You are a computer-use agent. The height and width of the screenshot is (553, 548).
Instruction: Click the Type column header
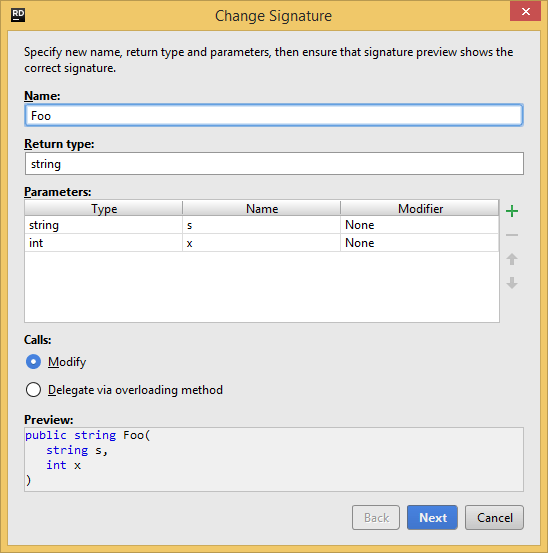[104, 208]
